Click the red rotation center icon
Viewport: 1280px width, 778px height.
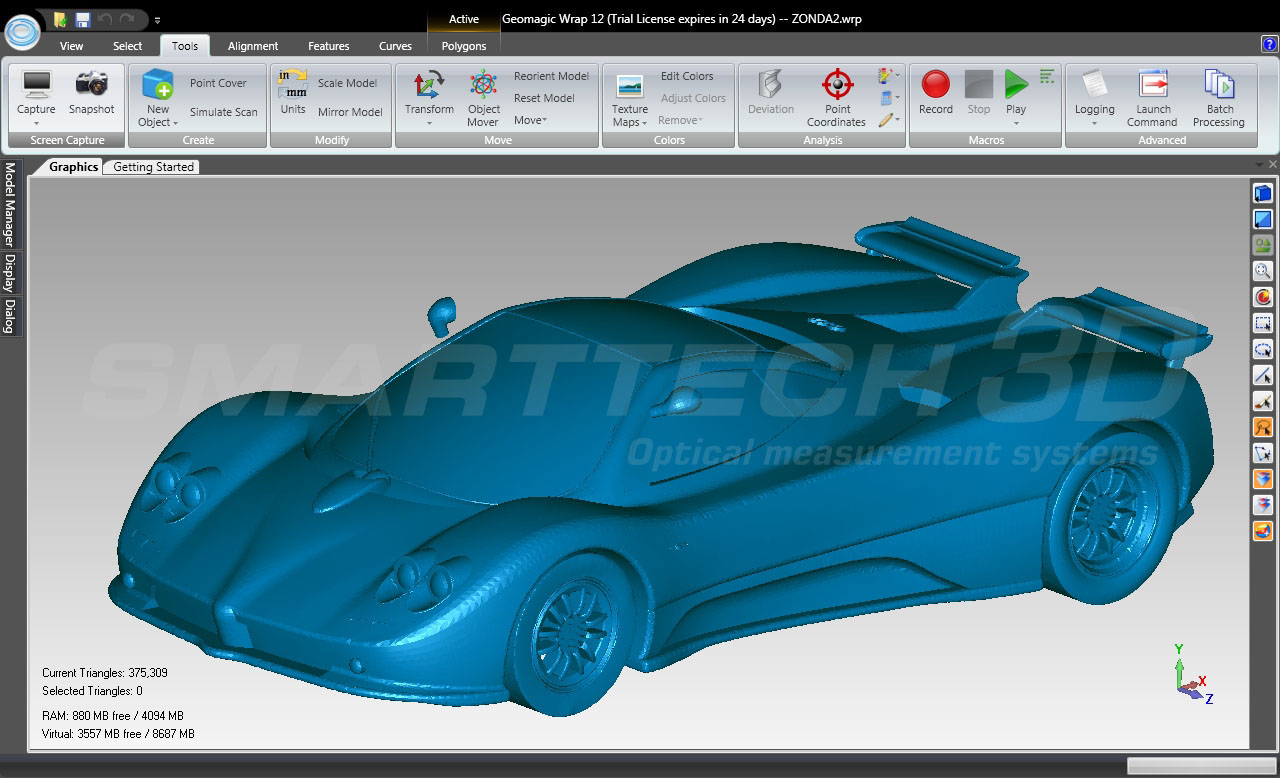1263,297
